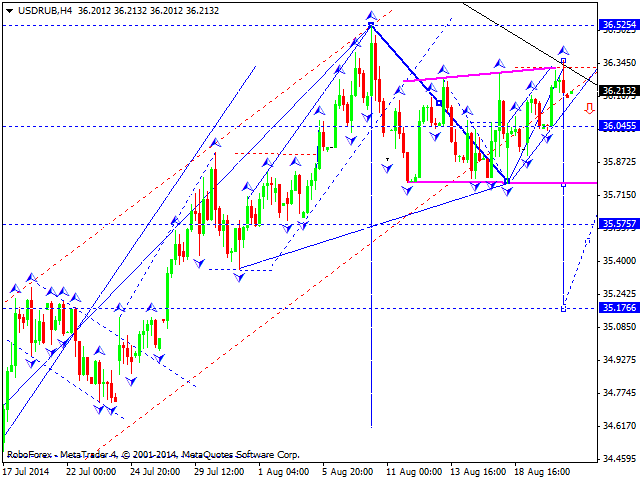Click the 34.6100 value on price scale
640x480 pixels.
(618, 426)
